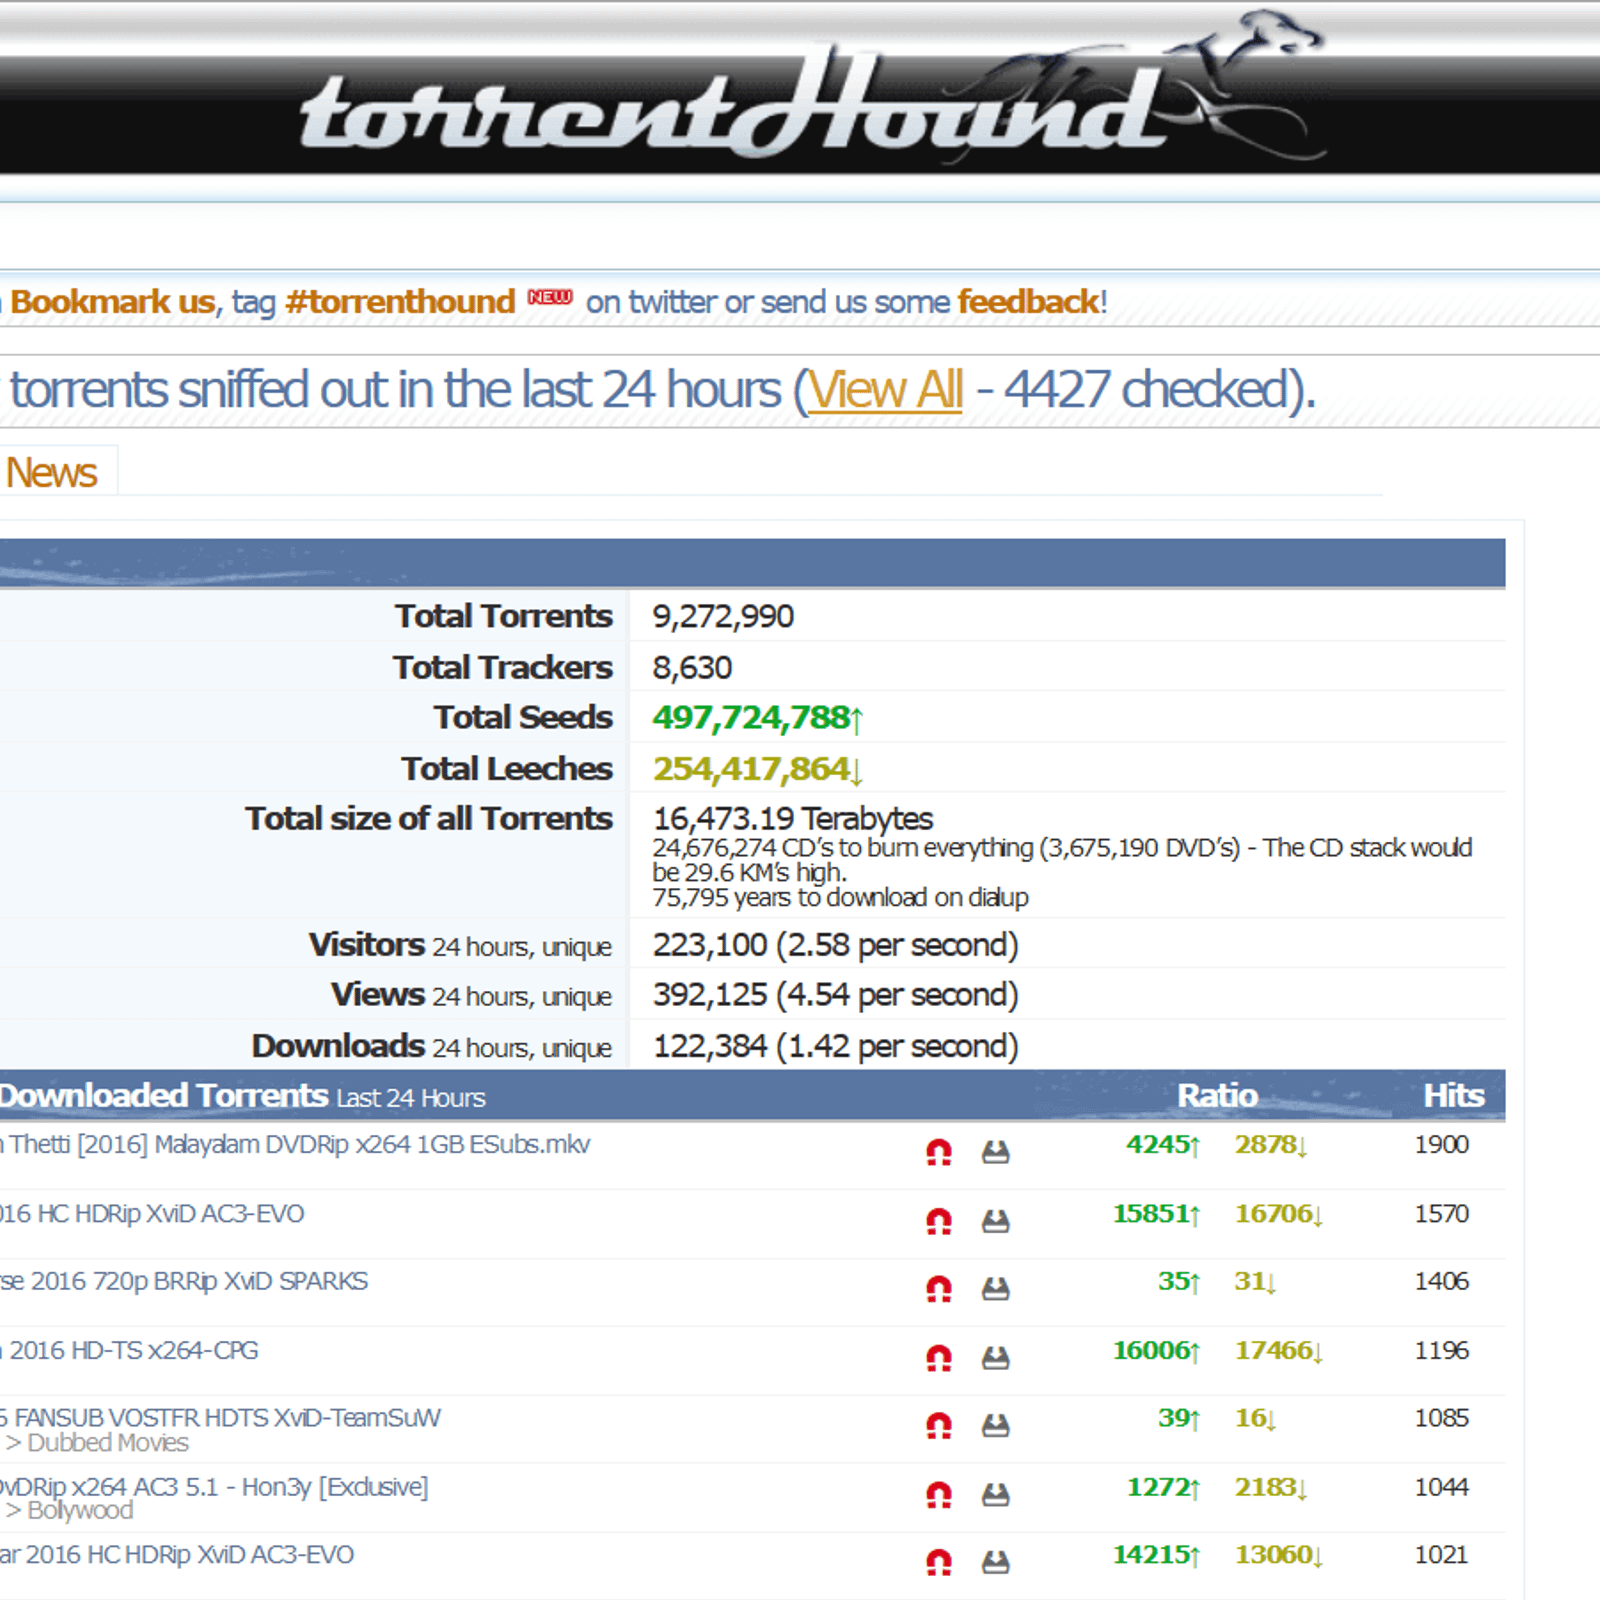Click the leech count 13060
This screenshot has width=1600, height=1600.
click(x=1278, y=1555)
